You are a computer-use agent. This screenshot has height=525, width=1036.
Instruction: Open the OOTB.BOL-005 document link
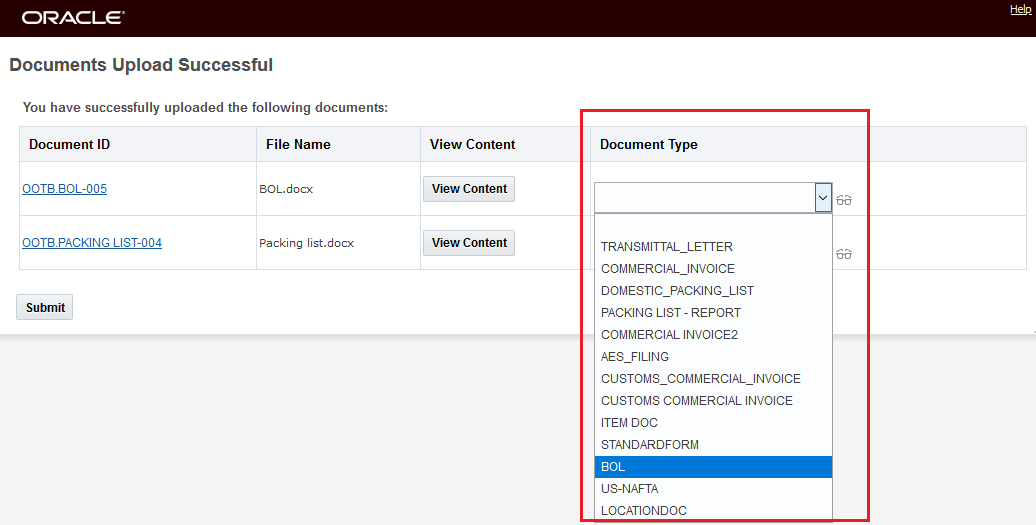tap(64, 189)
